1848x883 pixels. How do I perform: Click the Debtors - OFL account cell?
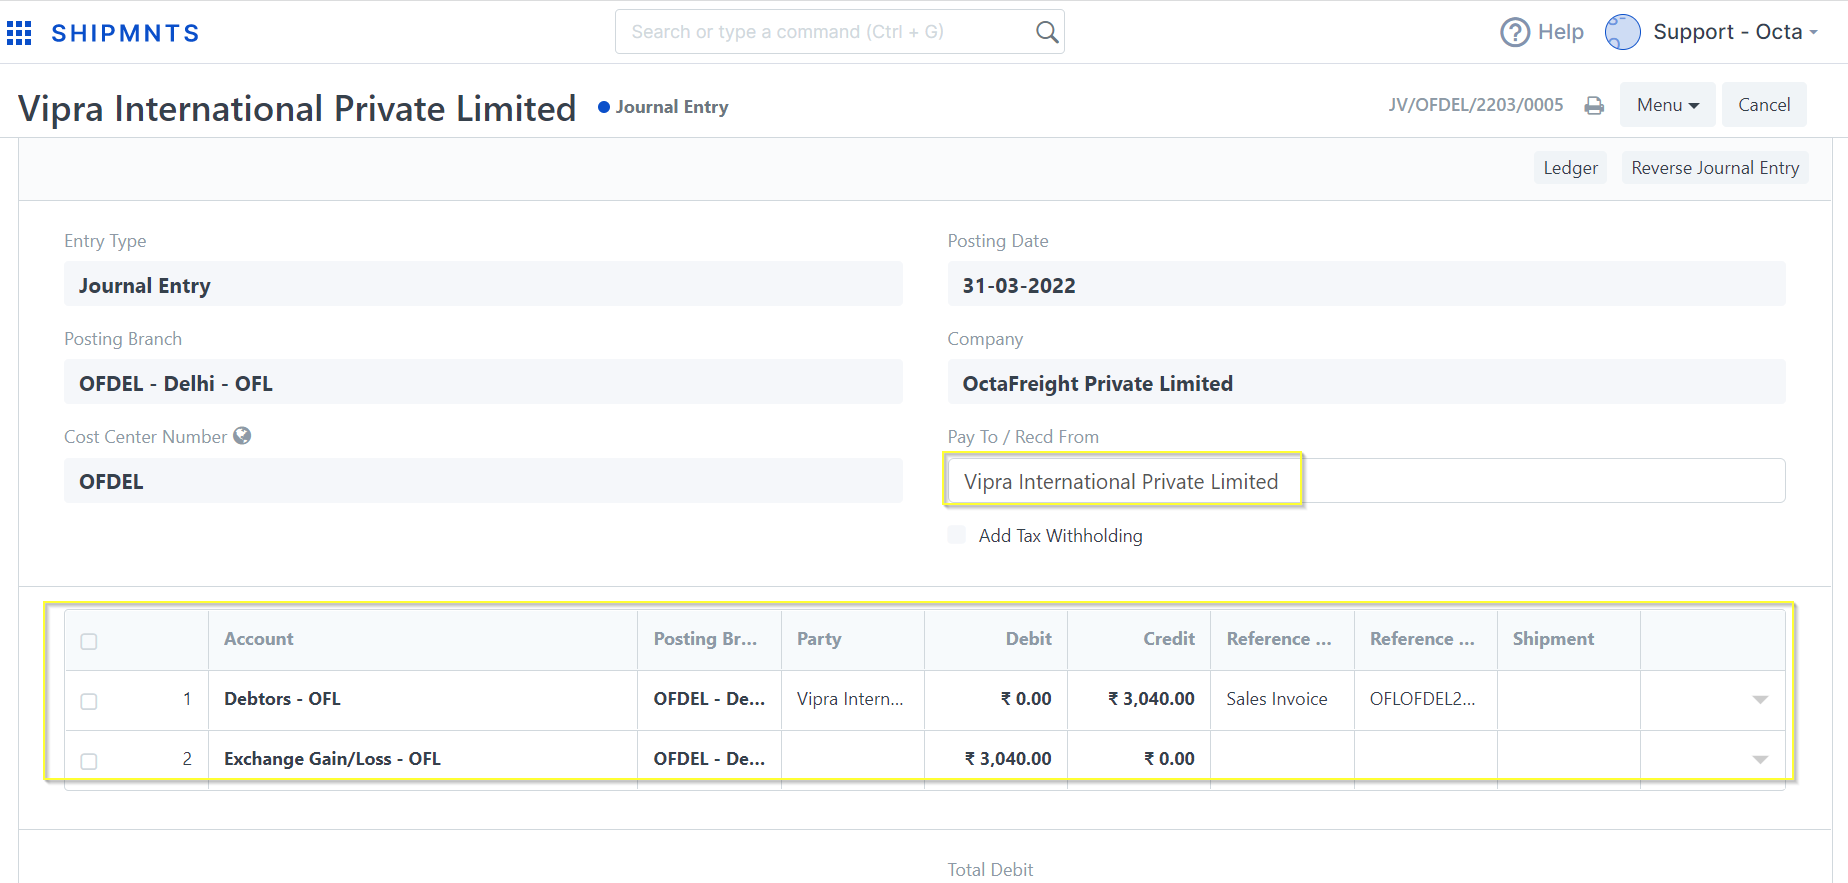423,700
